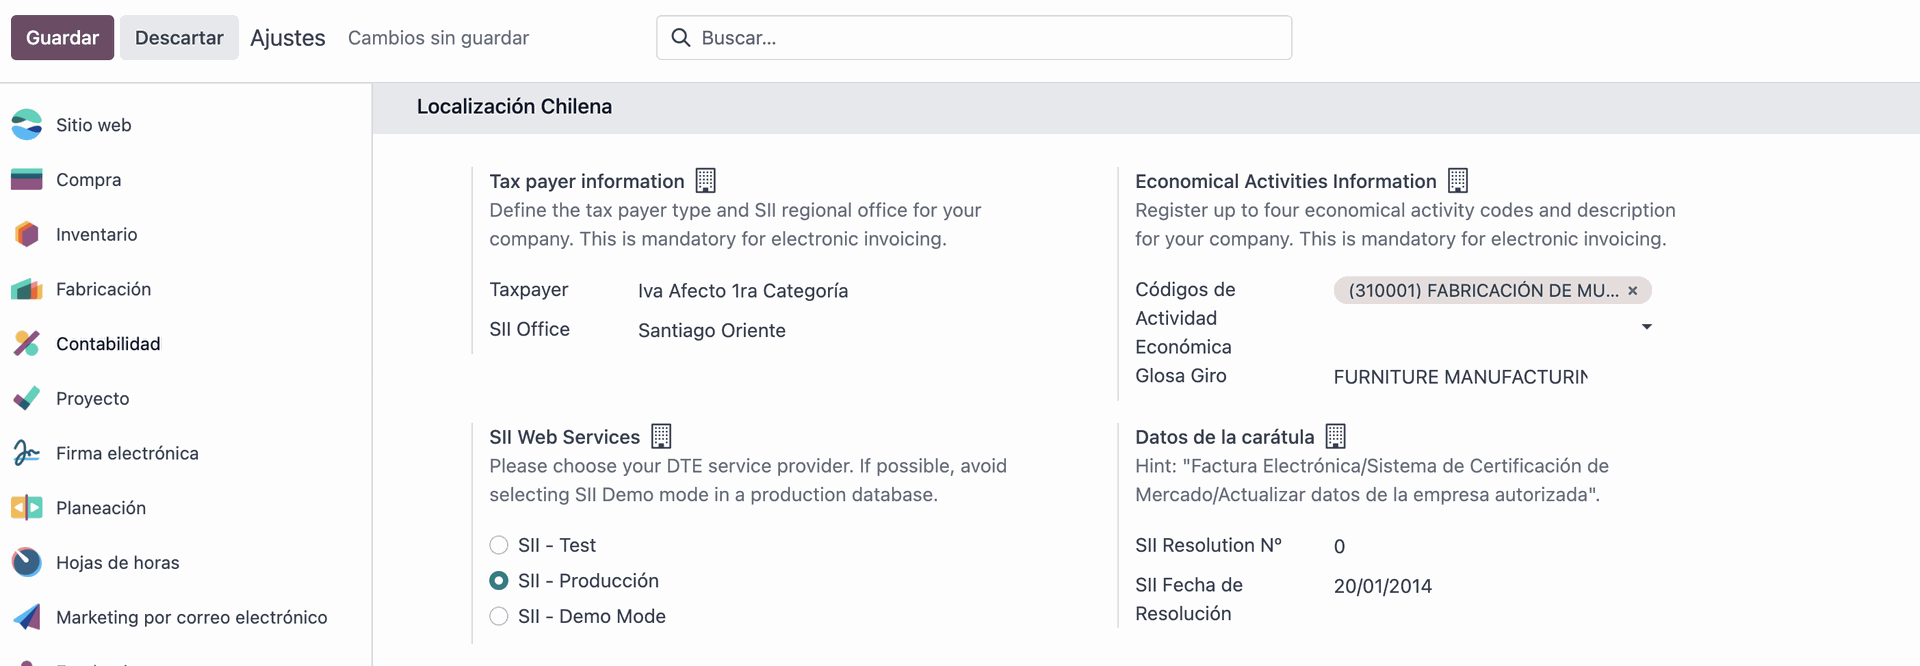The width and height of the screenshot is (1920, 666).
Task: Click the Descartar button
Action: coord(179,38)
